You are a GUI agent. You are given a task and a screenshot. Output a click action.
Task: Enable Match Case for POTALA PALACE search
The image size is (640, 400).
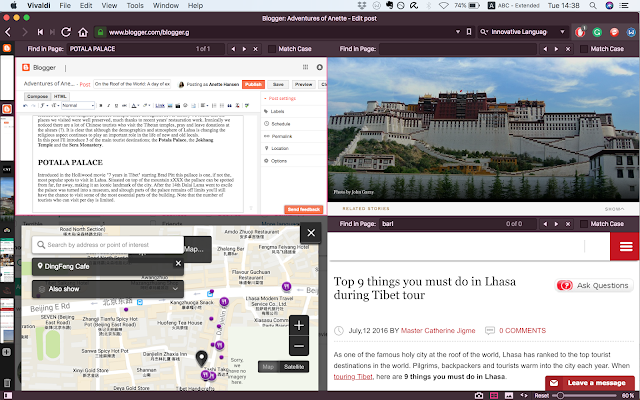[272, 49]
